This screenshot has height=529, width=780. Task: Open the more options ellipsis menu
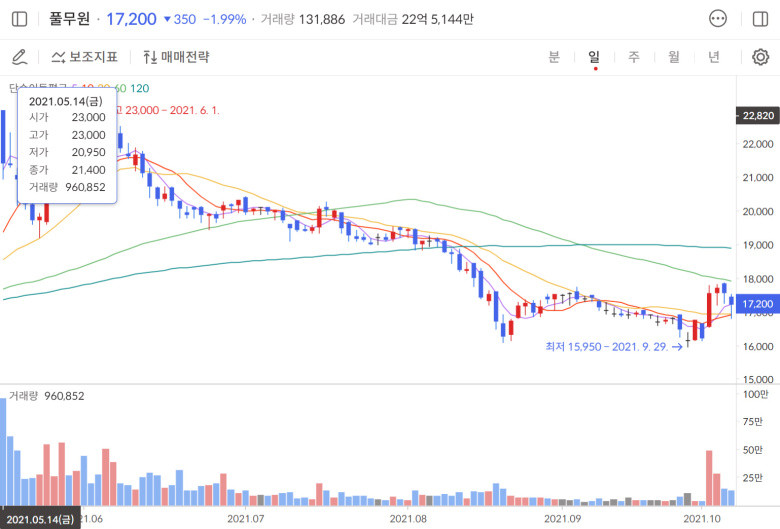[718, 19]
